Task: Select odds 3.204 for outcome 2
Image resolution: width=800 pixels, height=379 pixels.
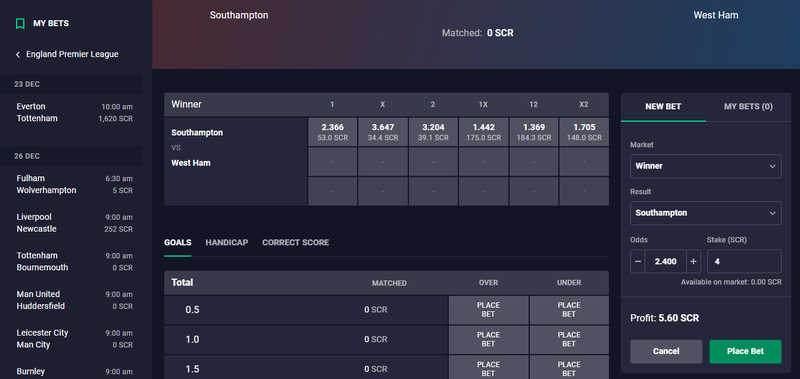Action: pyautogui.click(x=433, y=132)
